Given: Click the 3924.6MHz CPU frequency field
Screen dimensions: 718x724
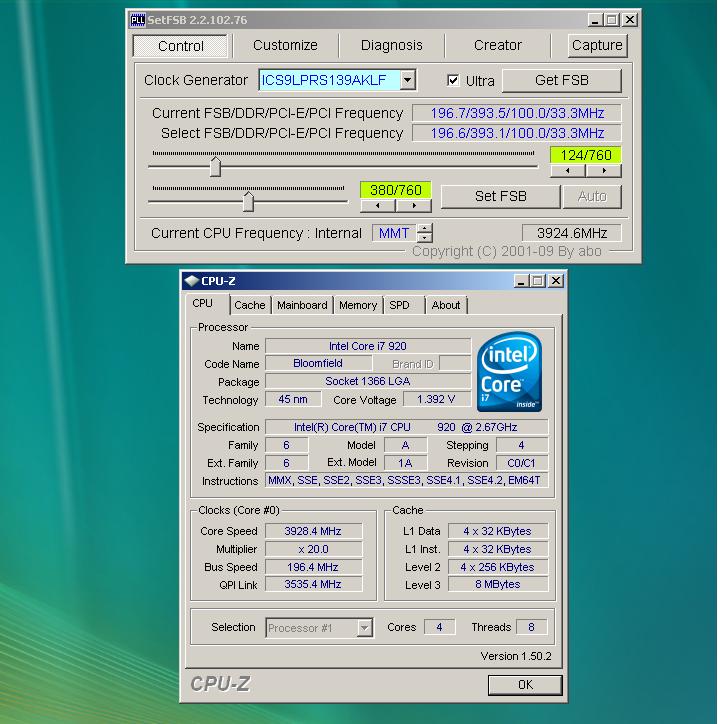Looking at the screenshot, I should (x=572, y=233).
